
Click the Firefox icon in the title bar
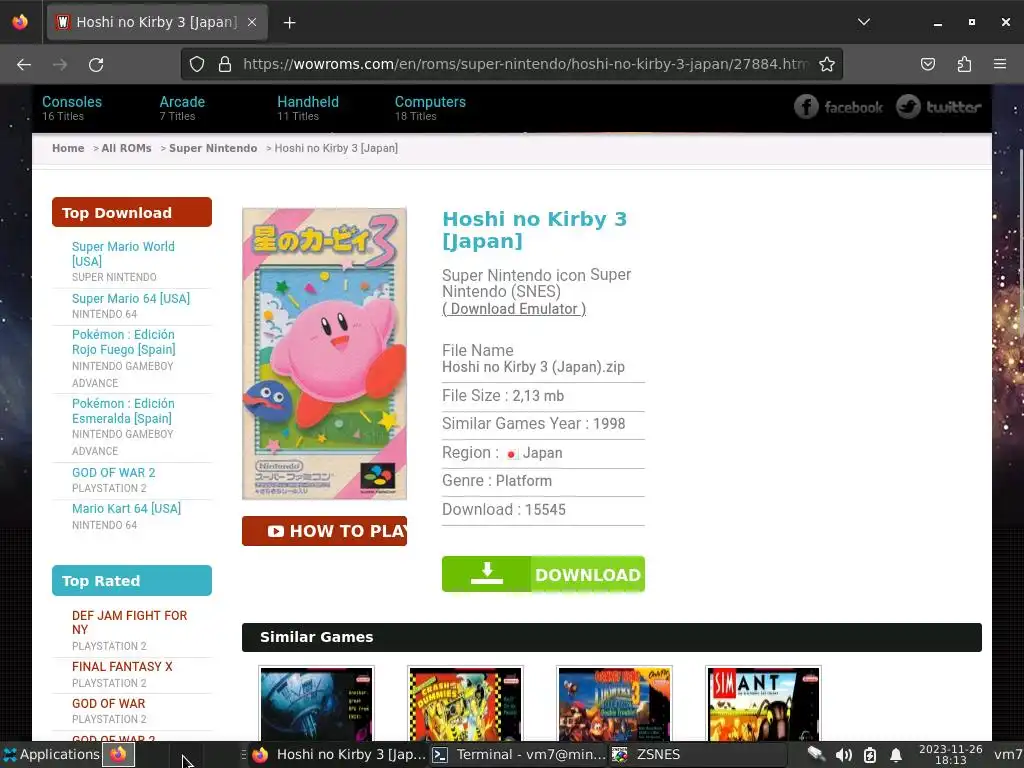pos(20,22)
